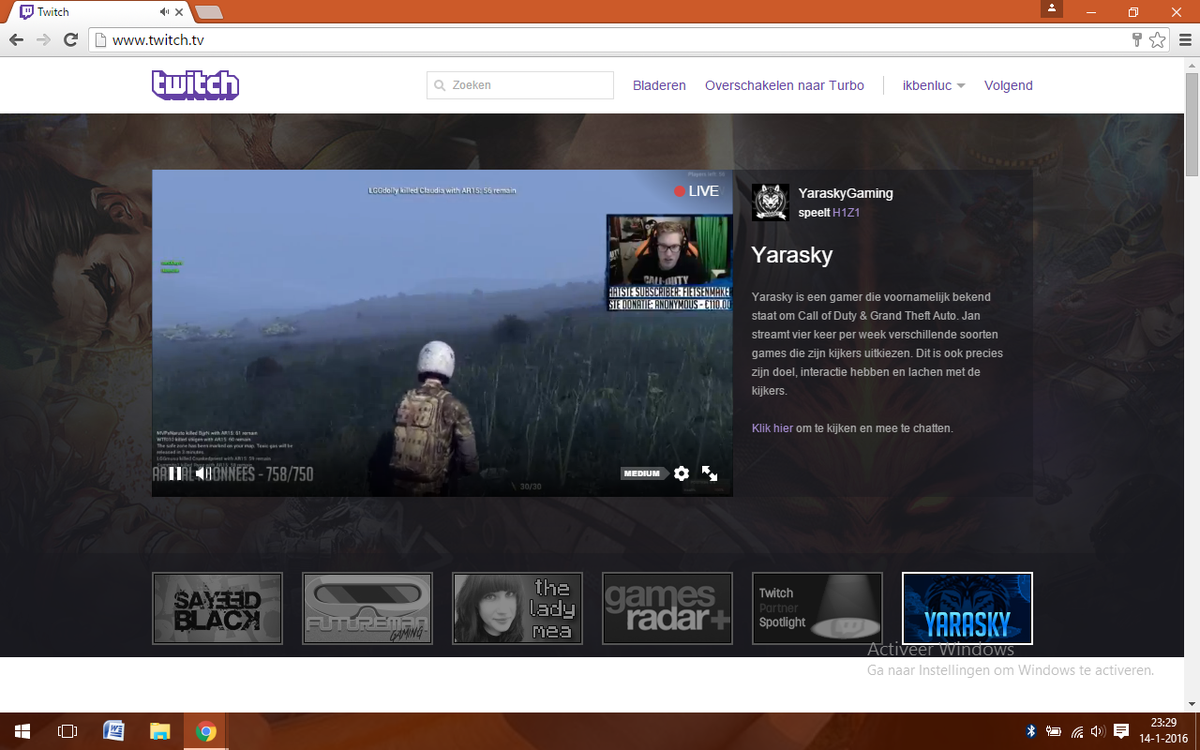Open the YaraskyGaming channel name link
1200x750 pixels.
click(846, 193)
